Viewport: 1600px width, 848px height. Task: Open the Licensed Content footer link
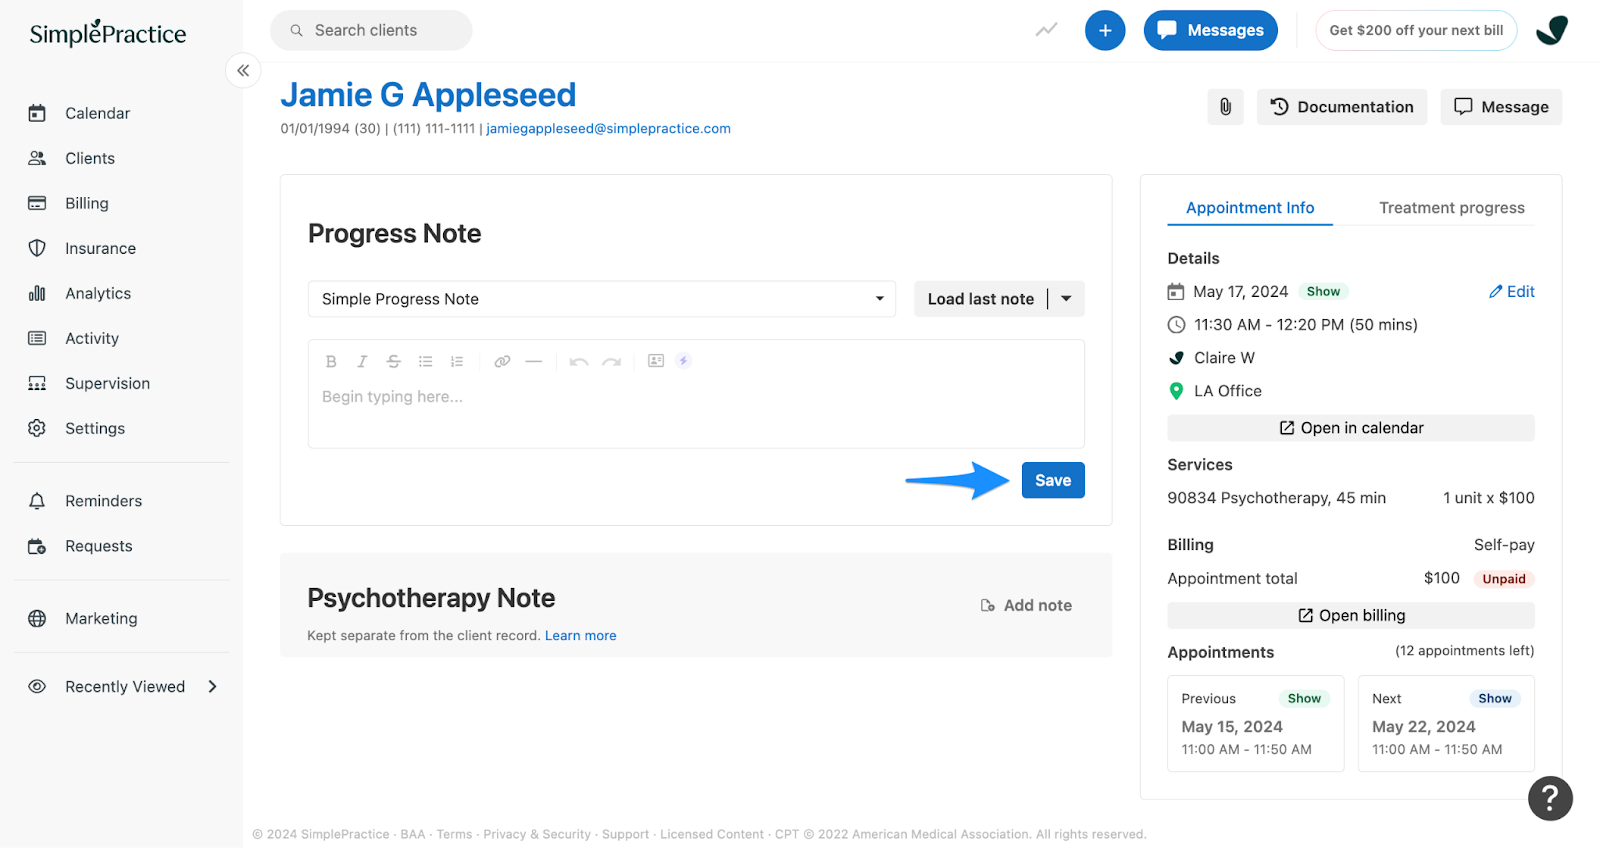[x=712, y=834]
